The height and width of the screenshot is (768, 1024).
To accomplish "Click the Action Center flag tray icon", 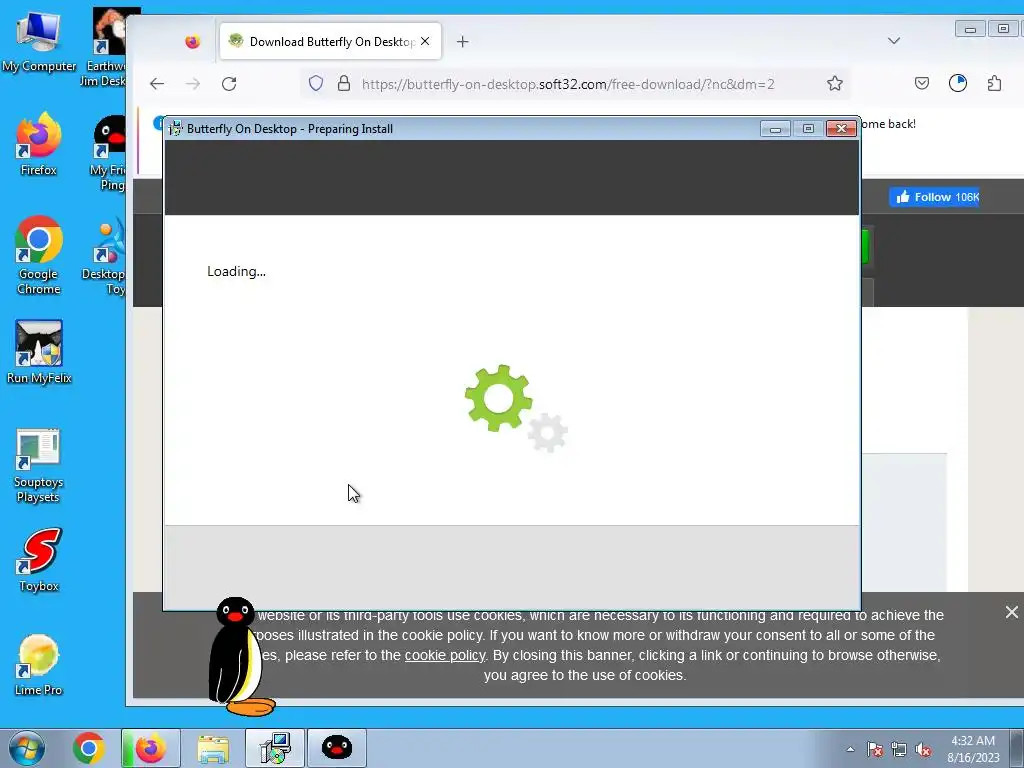I will coord(875,749).
